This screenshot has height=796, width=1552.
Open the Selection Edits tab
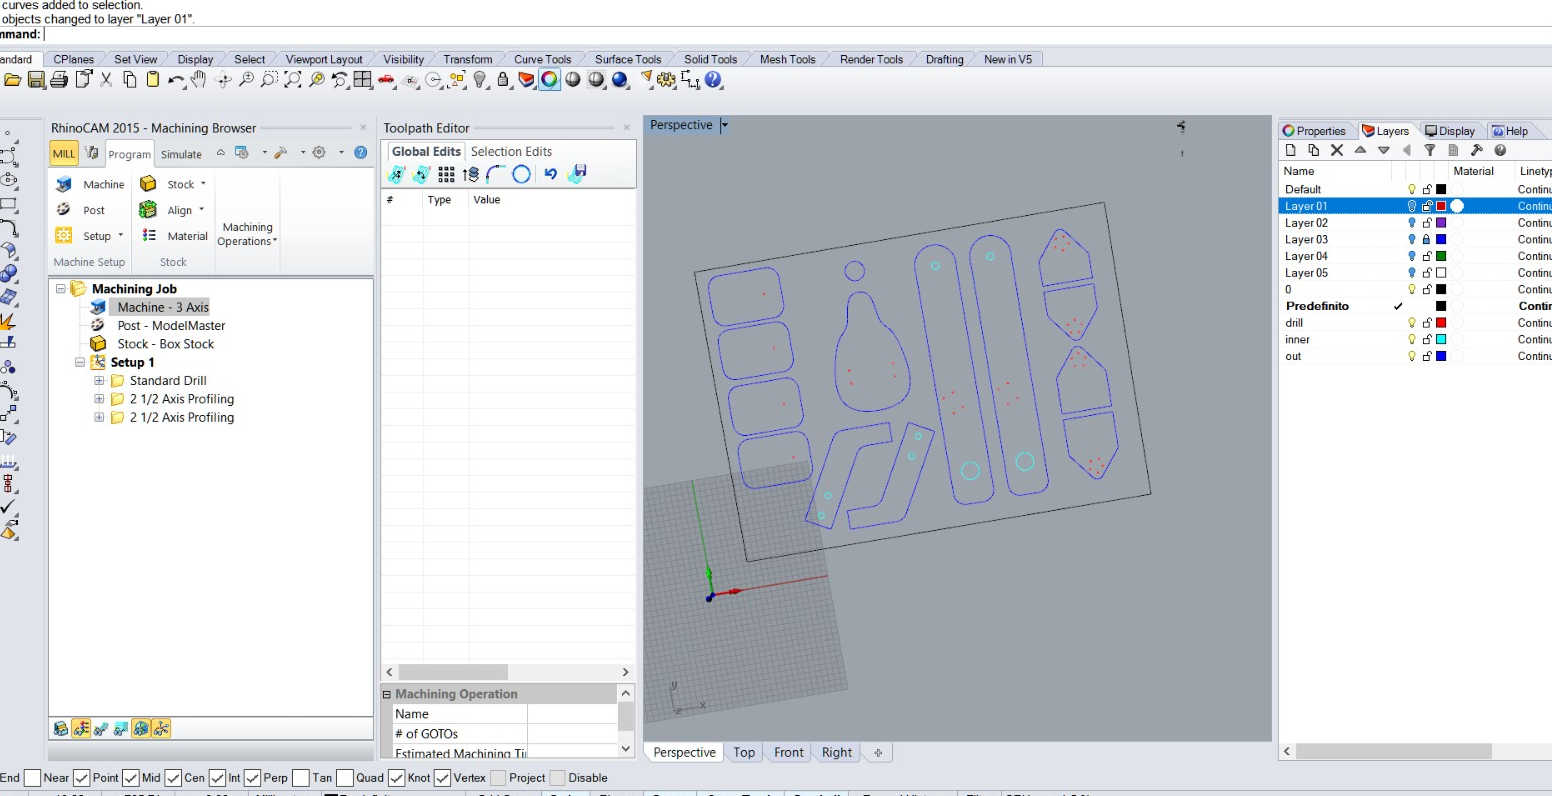(x=511, y=152)
